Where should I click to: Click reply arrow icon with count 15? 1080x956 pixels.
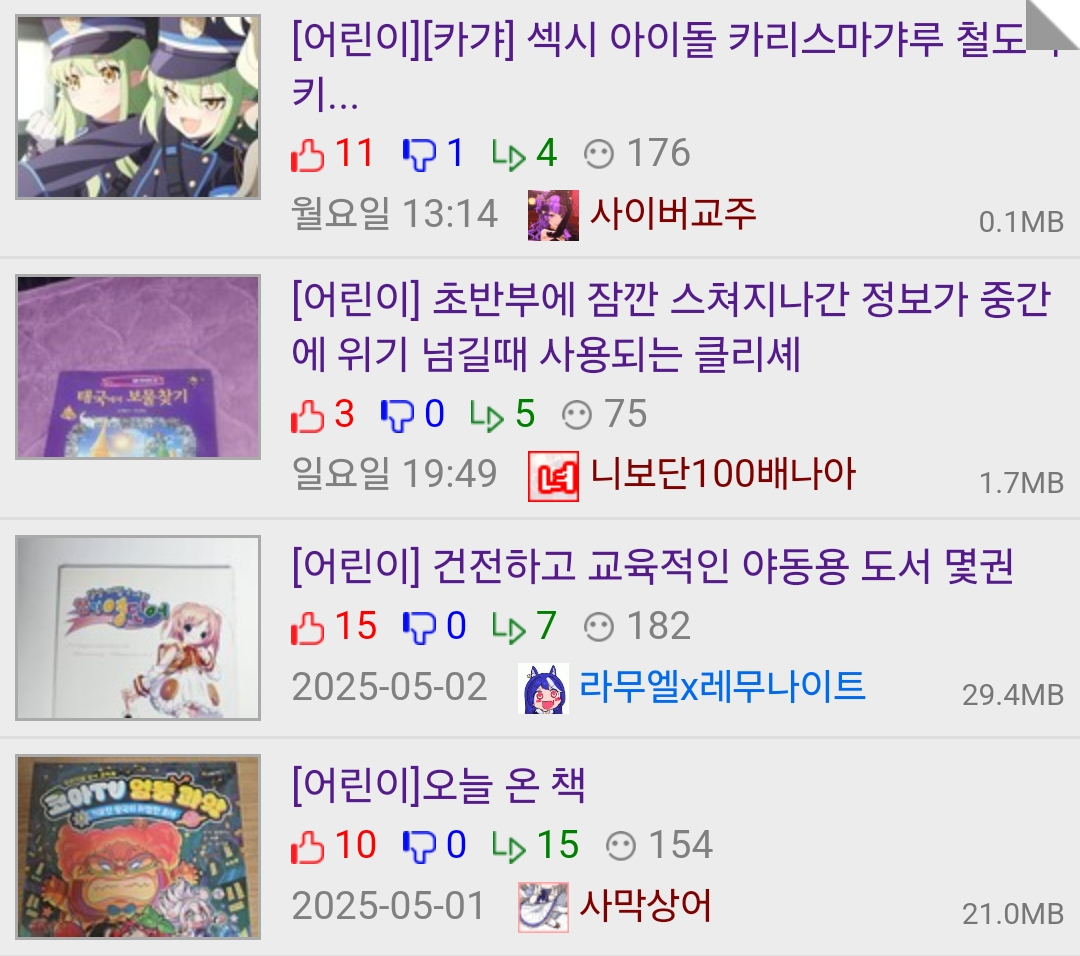point(509,846)
